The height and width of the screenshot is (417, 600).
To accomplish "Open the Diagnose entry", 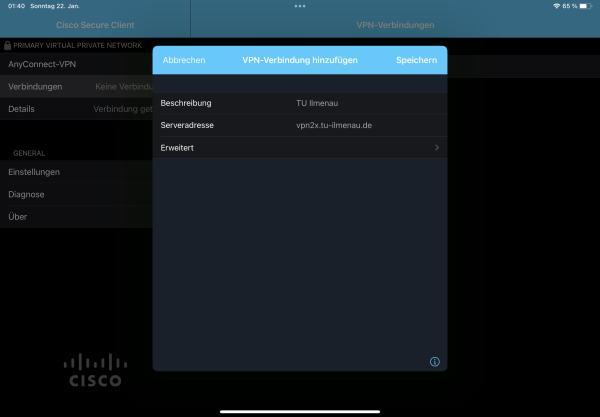I will [77, 194].
